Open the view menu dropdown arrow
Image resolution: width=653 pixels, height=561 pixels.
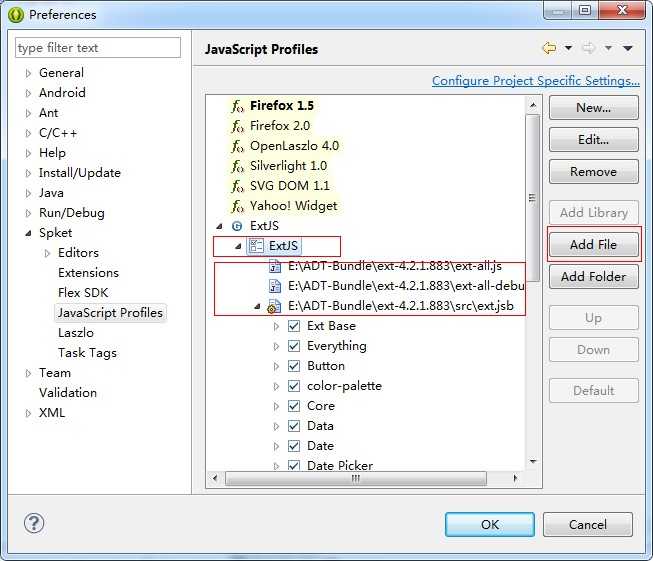[628, 48]
